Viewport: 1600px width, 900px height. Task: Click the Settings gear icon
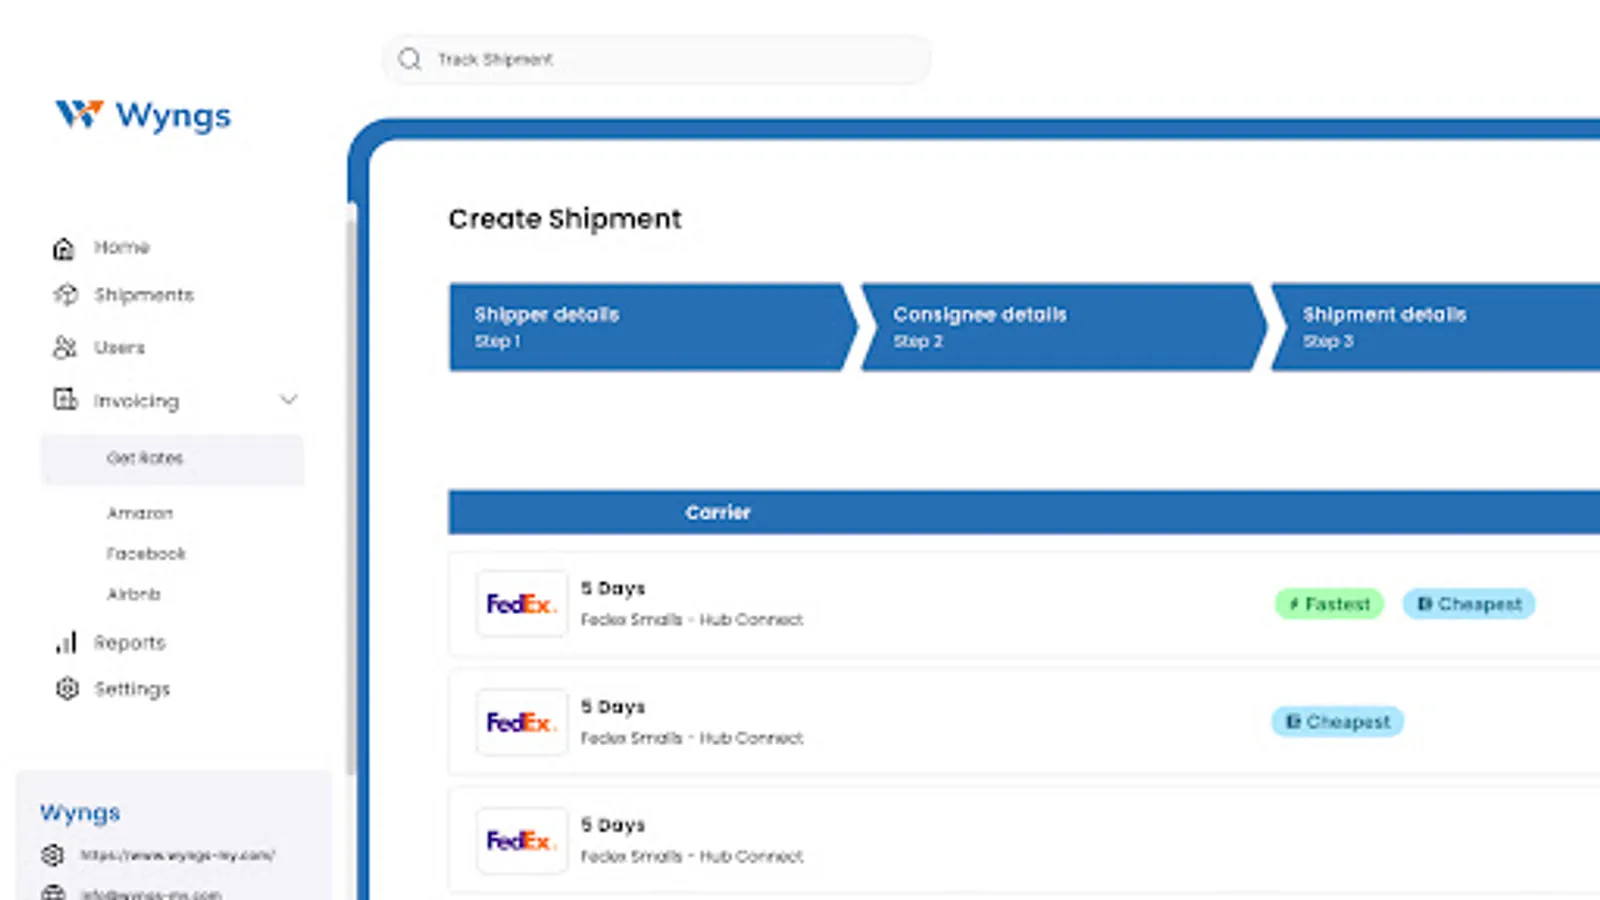[66, 688]
